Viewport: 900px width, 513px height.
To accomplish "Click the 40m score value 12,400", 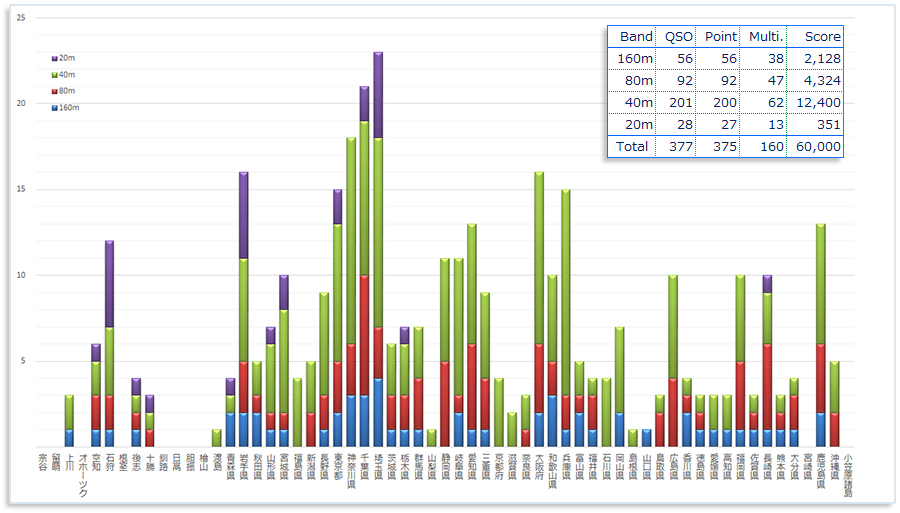I will tap(817, 102).
